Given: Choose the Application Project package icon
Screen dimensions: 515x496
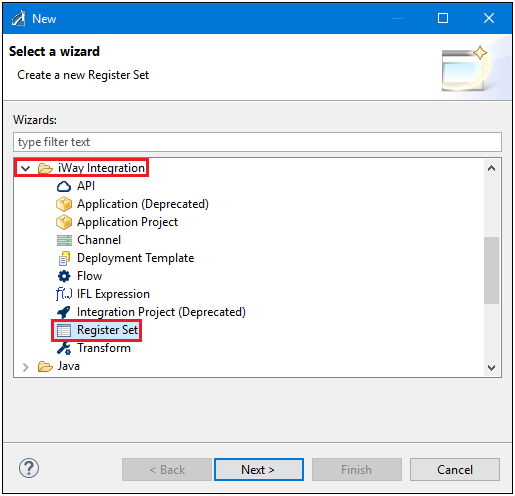Looking at the screenshot, I should click(x=64, y=222).
